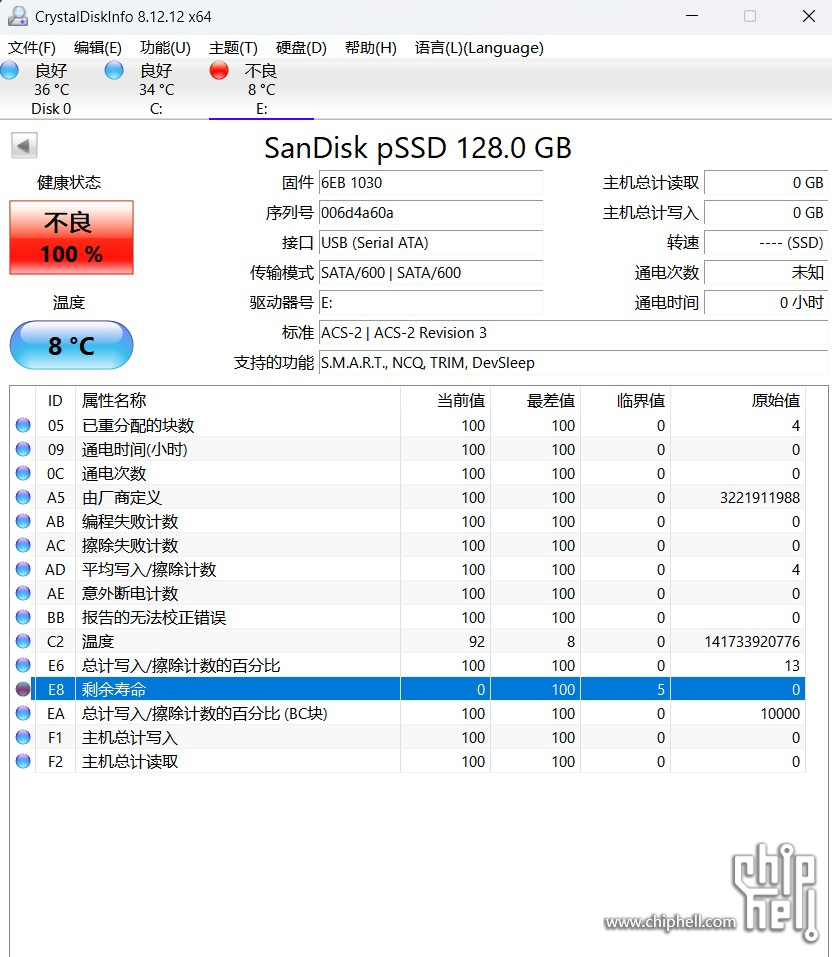
Task: Minimize the CrystalDiskInfo window
Action: 692,16
